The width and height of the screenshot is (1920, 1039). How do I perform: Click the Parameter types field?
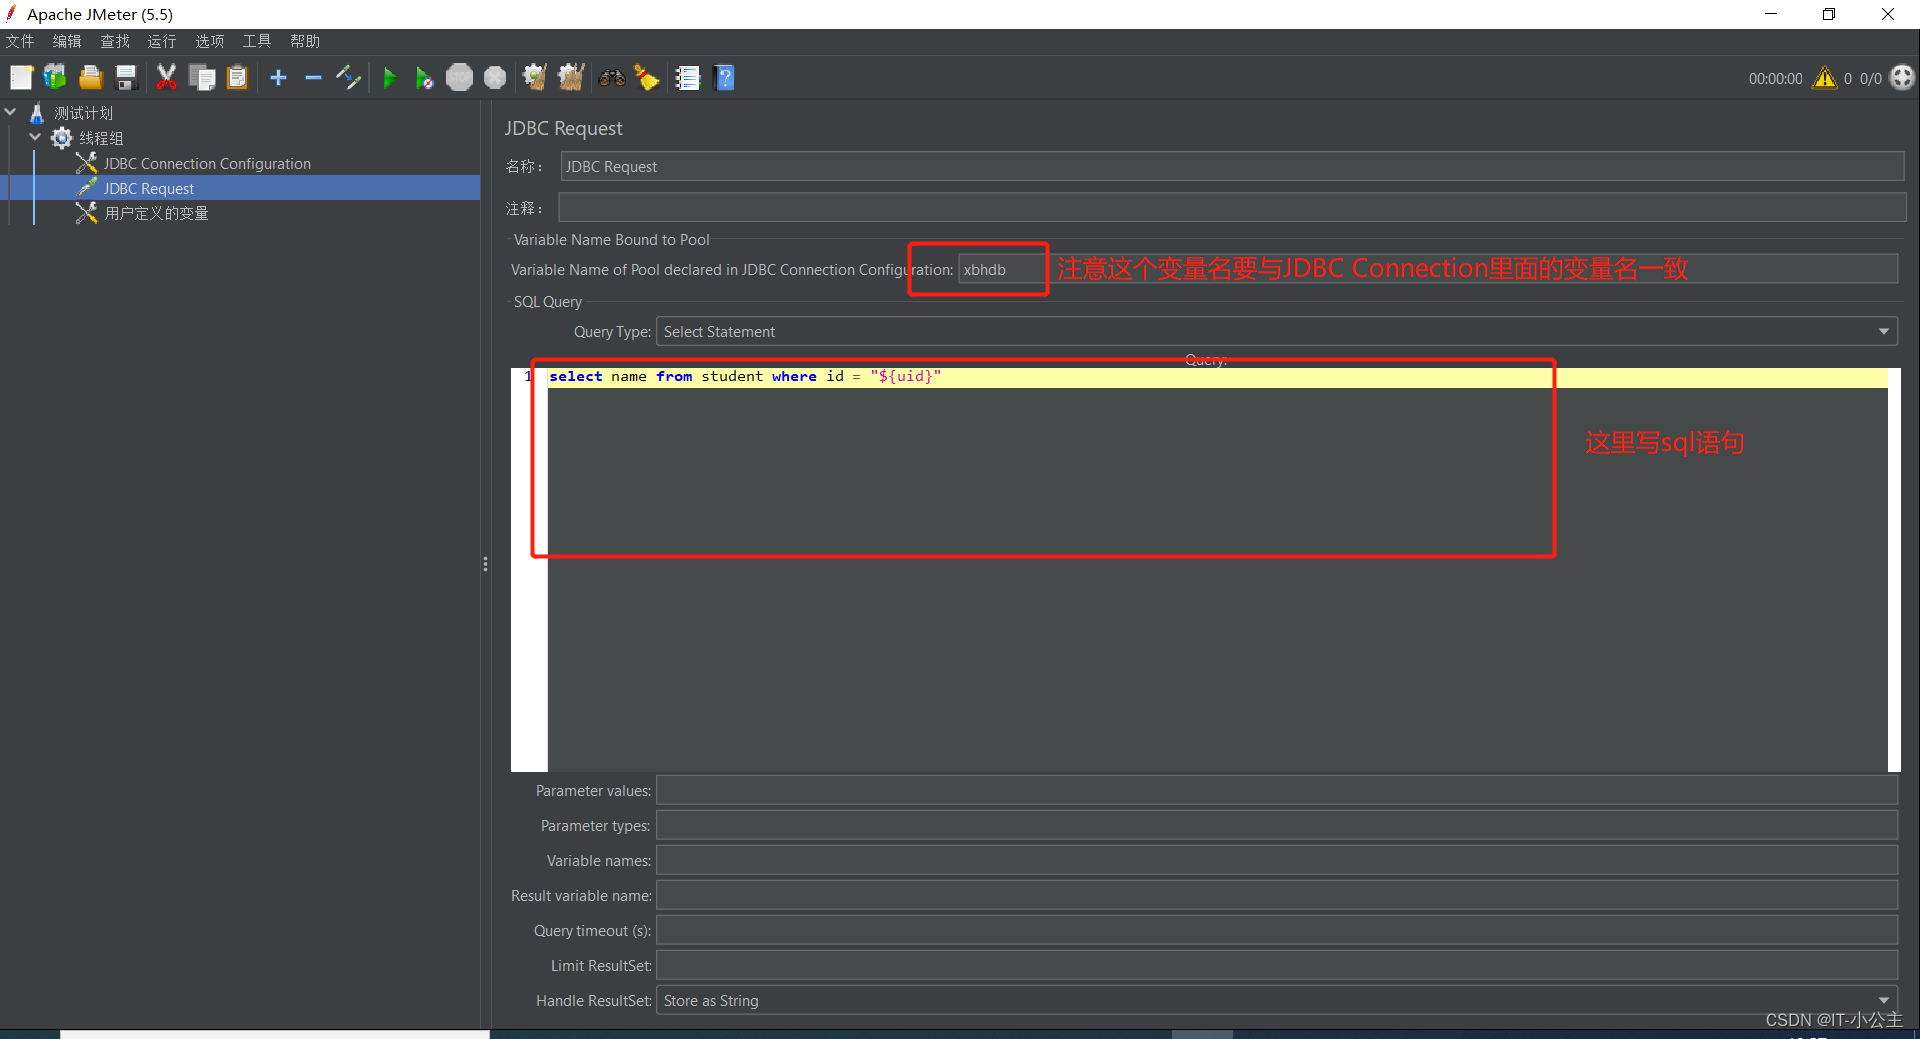1277,826
